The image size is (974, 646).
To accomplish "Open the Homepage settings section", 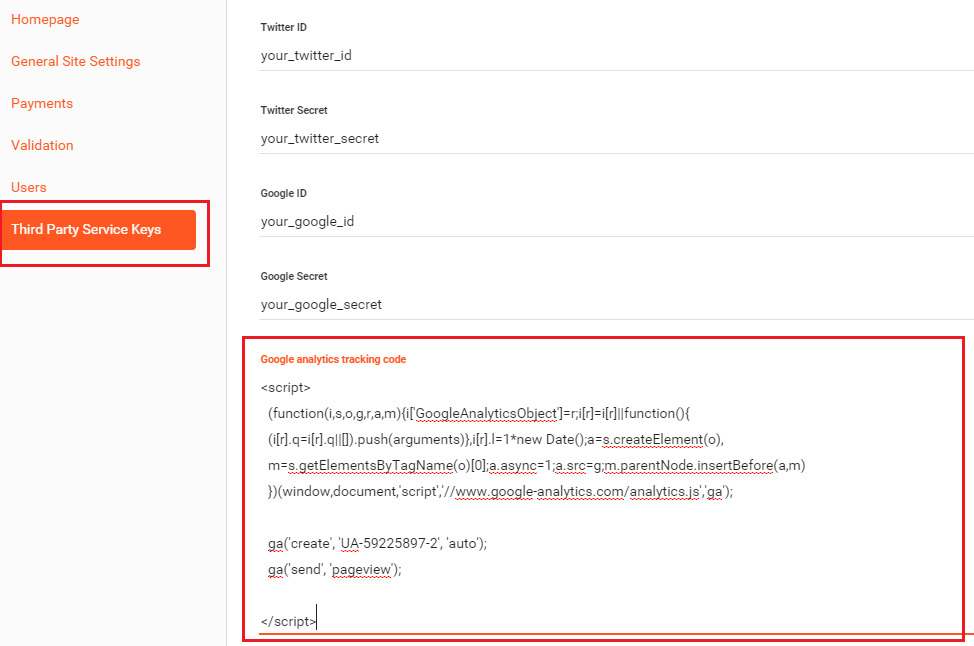I will pyautogui.click(x=45, y=19).
